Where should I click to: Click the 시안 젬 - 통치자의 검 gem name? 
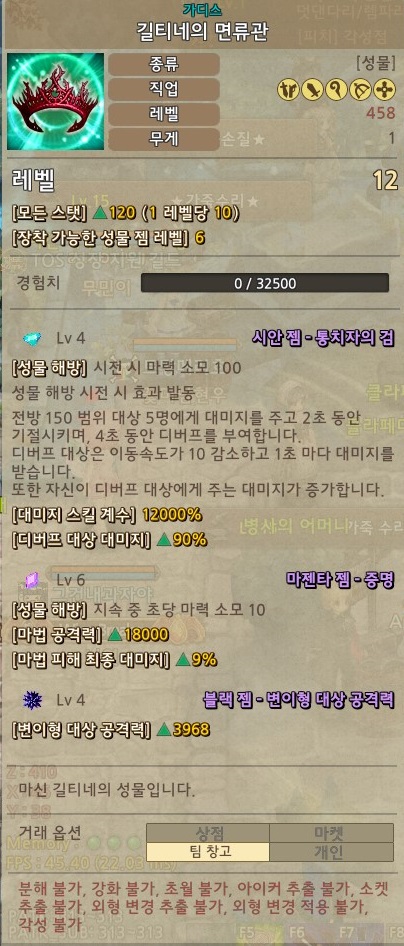pyautogui.click(x=324, y=338)
